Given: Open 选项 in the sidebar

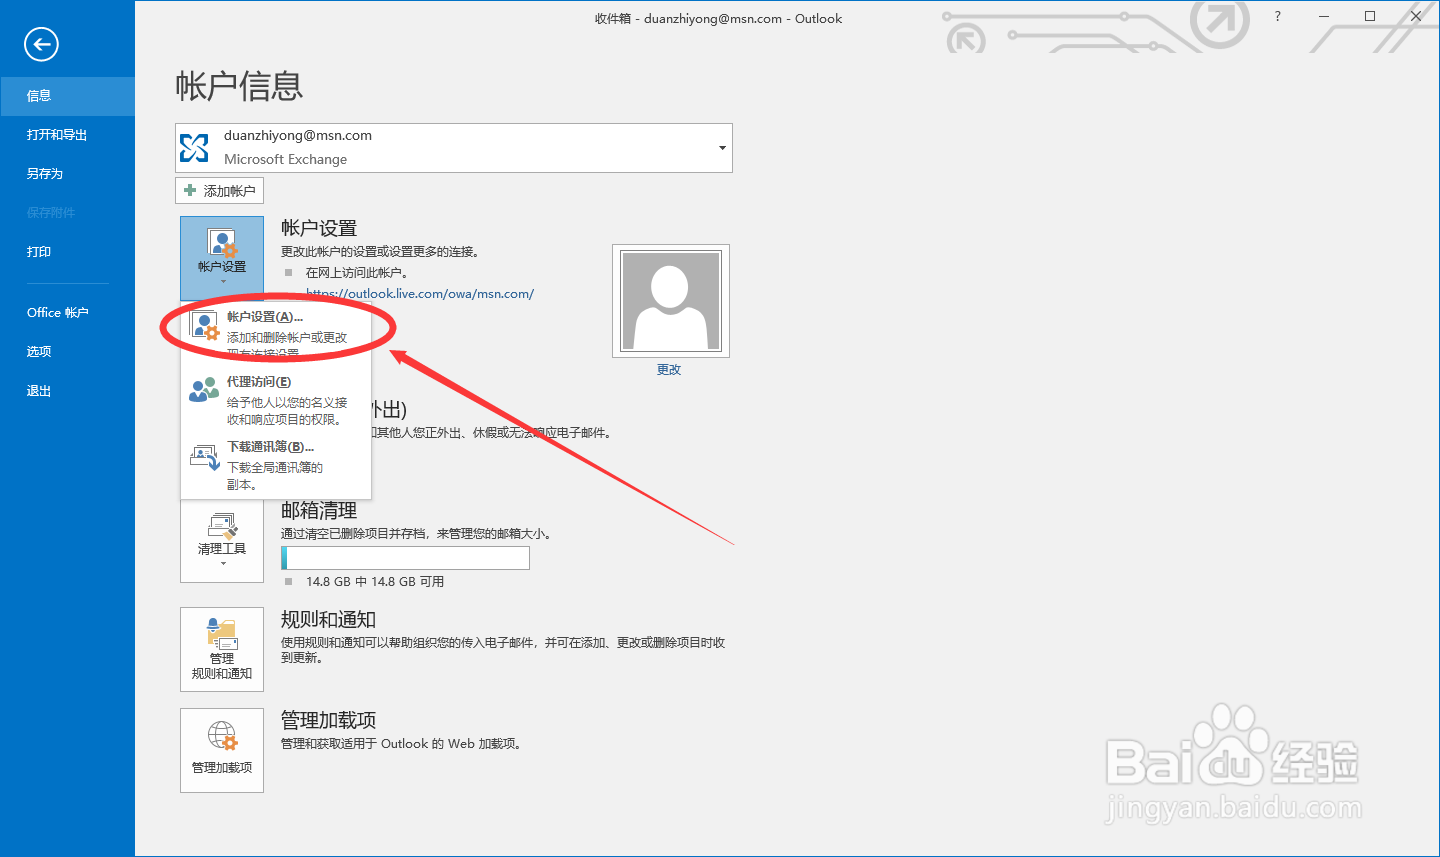Looking at the screenshot, I should [x=67, y=352].
